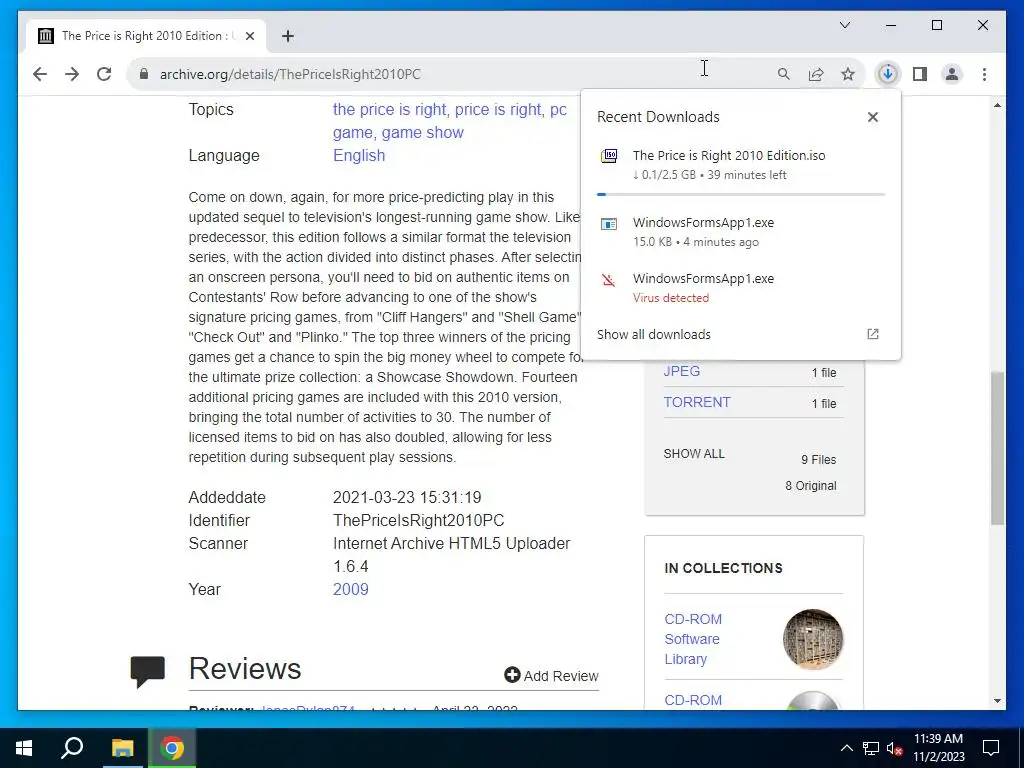Image resolution: width=1024 pixels, height=768 pixels.
Task: Open the 2009 year link
Action: [351, 589]
